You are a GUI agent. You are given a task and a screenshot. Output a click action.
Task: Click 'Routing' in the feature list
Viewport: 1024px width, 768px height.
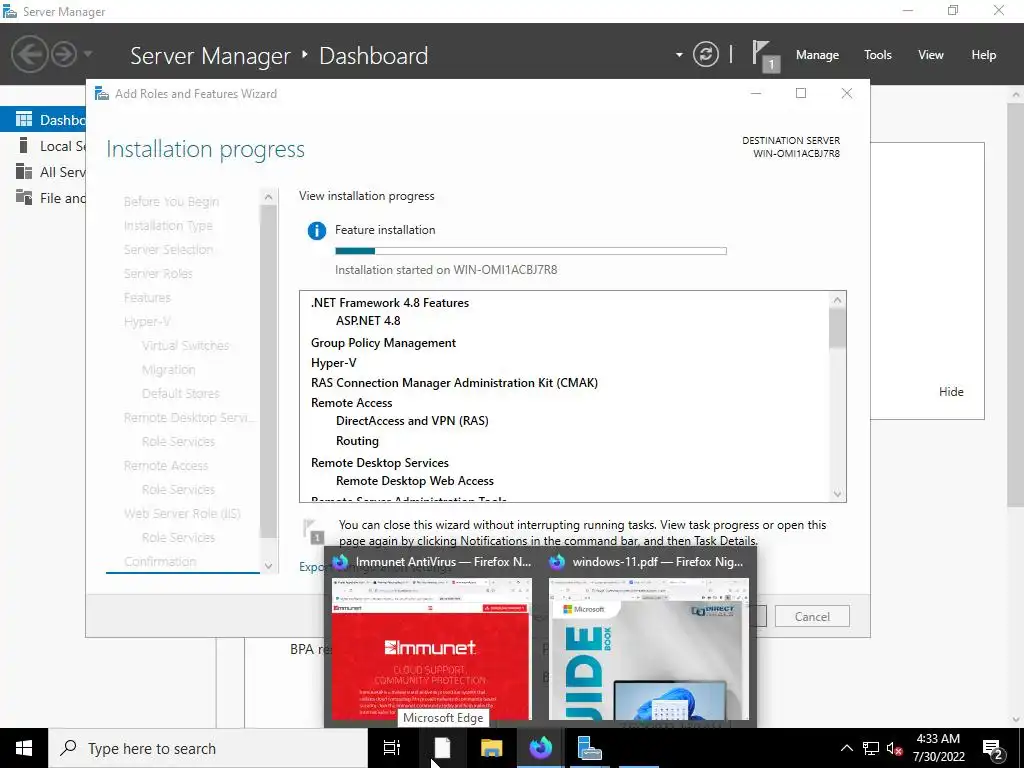[357, 441]
